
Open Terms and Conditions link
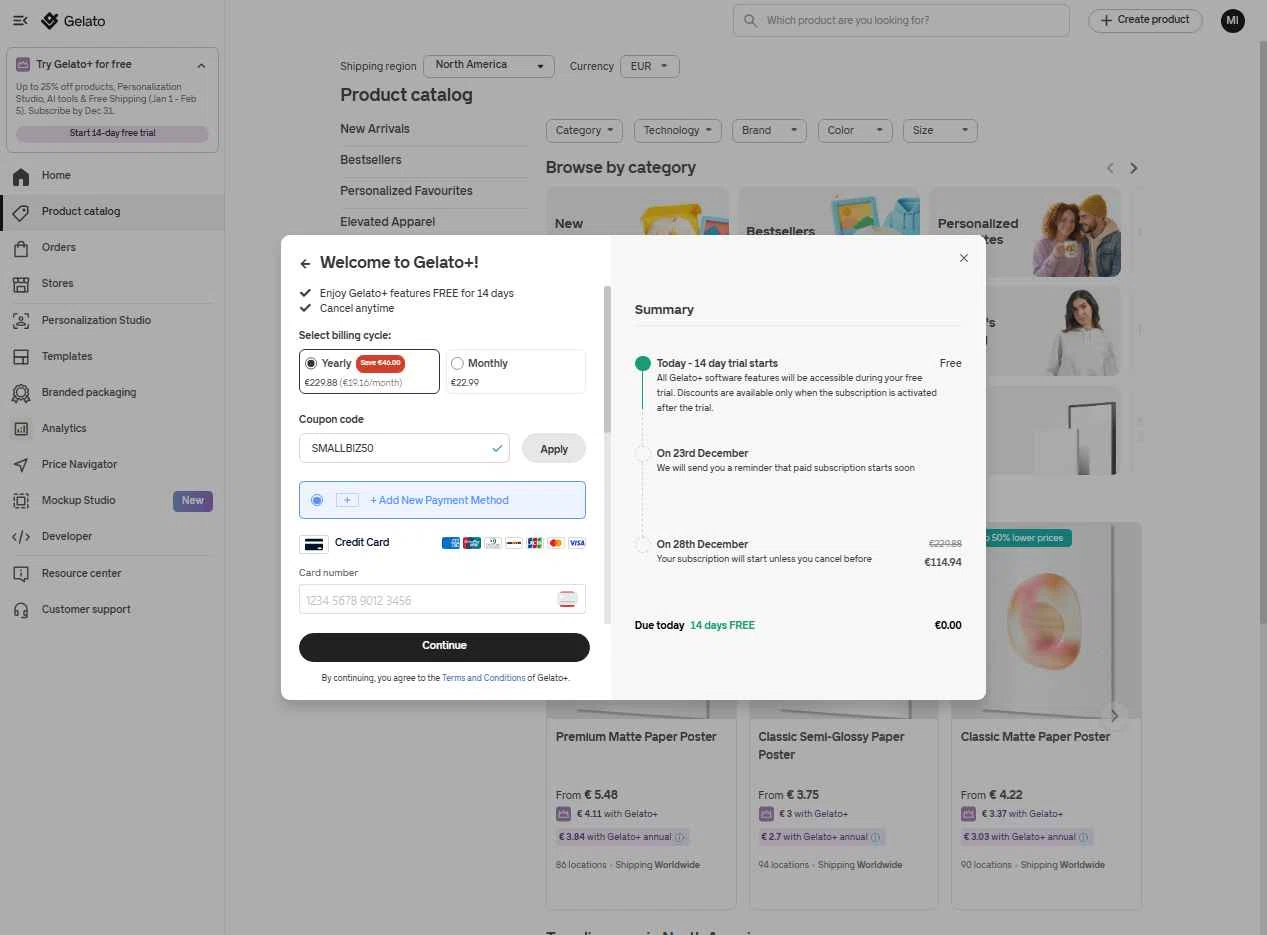483,678
